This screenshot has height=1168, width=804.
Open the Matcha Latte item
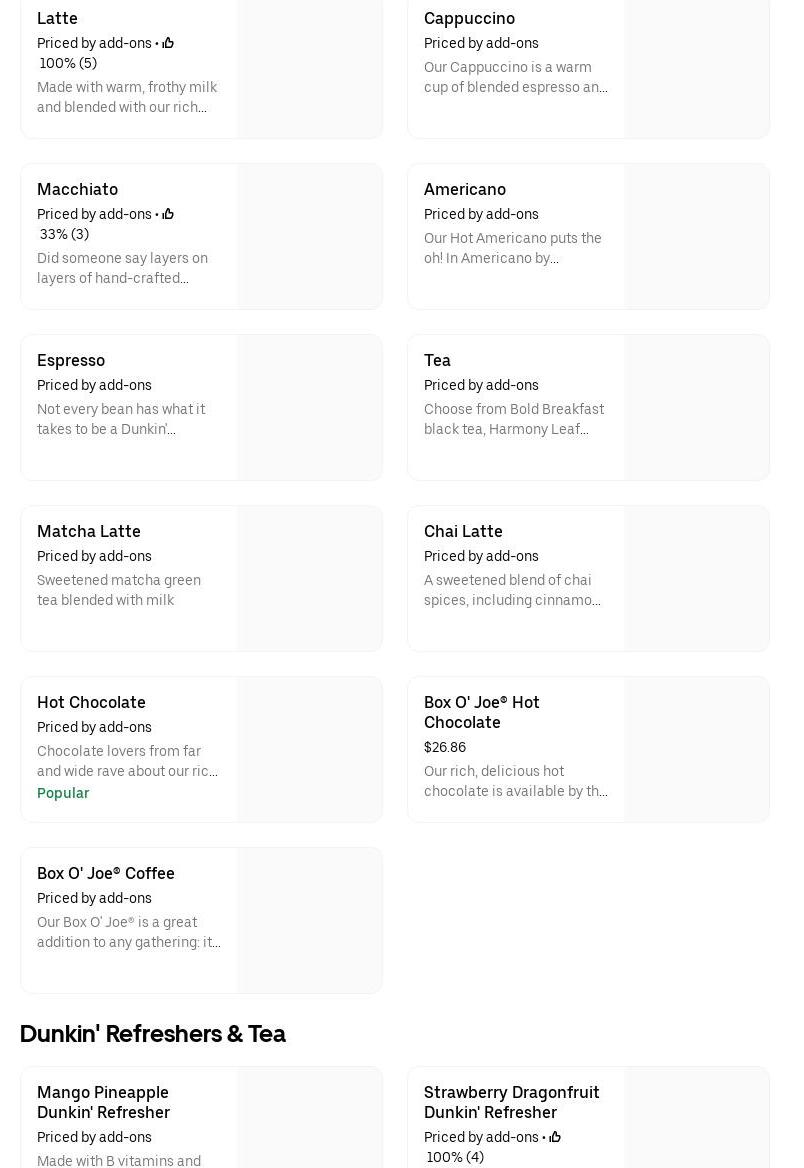[89, 531]
